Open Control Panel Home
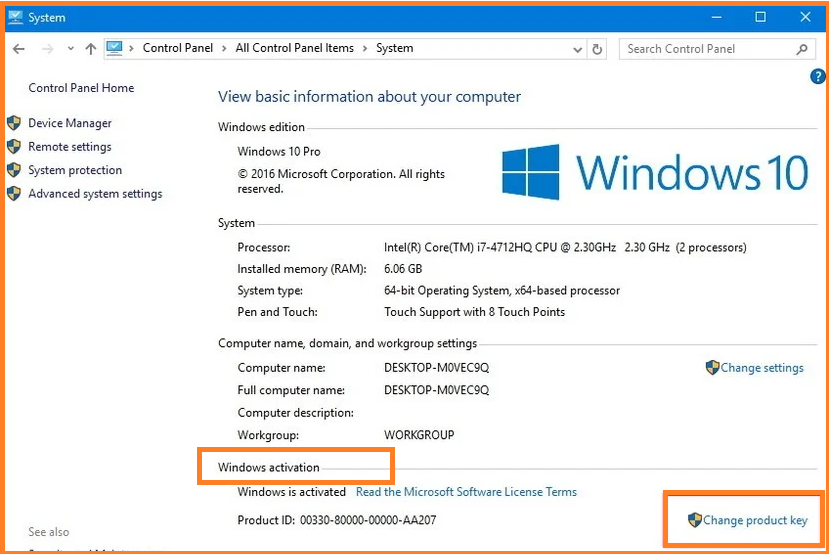Viewport: 829px width, 554px height. (x=81, y=88)
